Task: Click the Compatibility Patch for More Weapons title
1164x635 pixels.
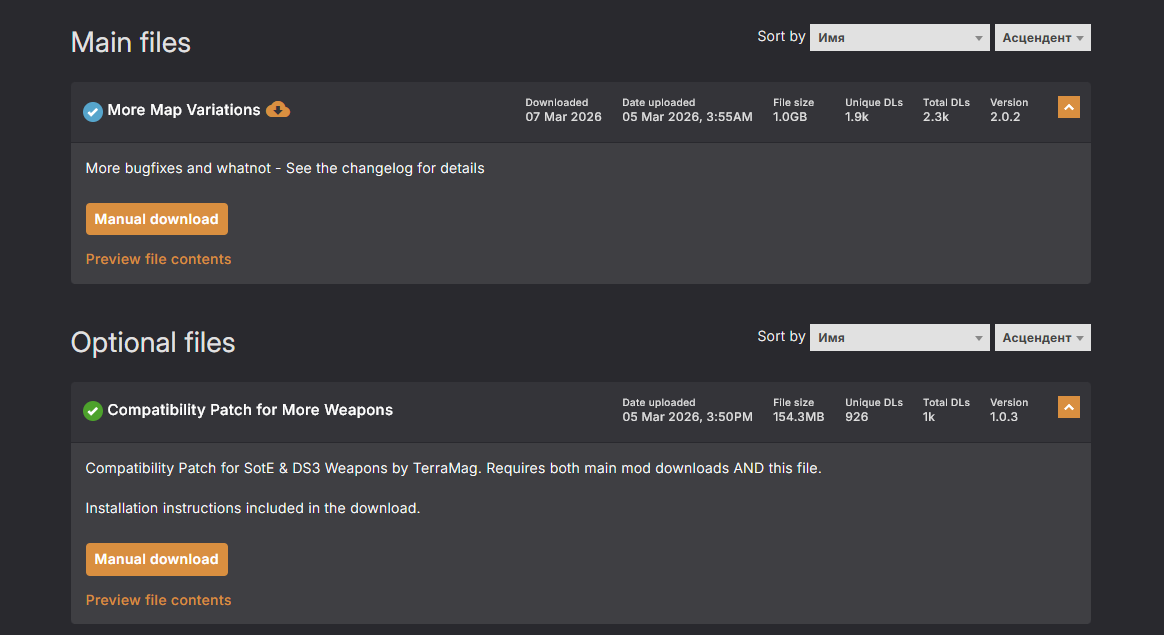Action: pyautogui.click(x=250, y=410)
